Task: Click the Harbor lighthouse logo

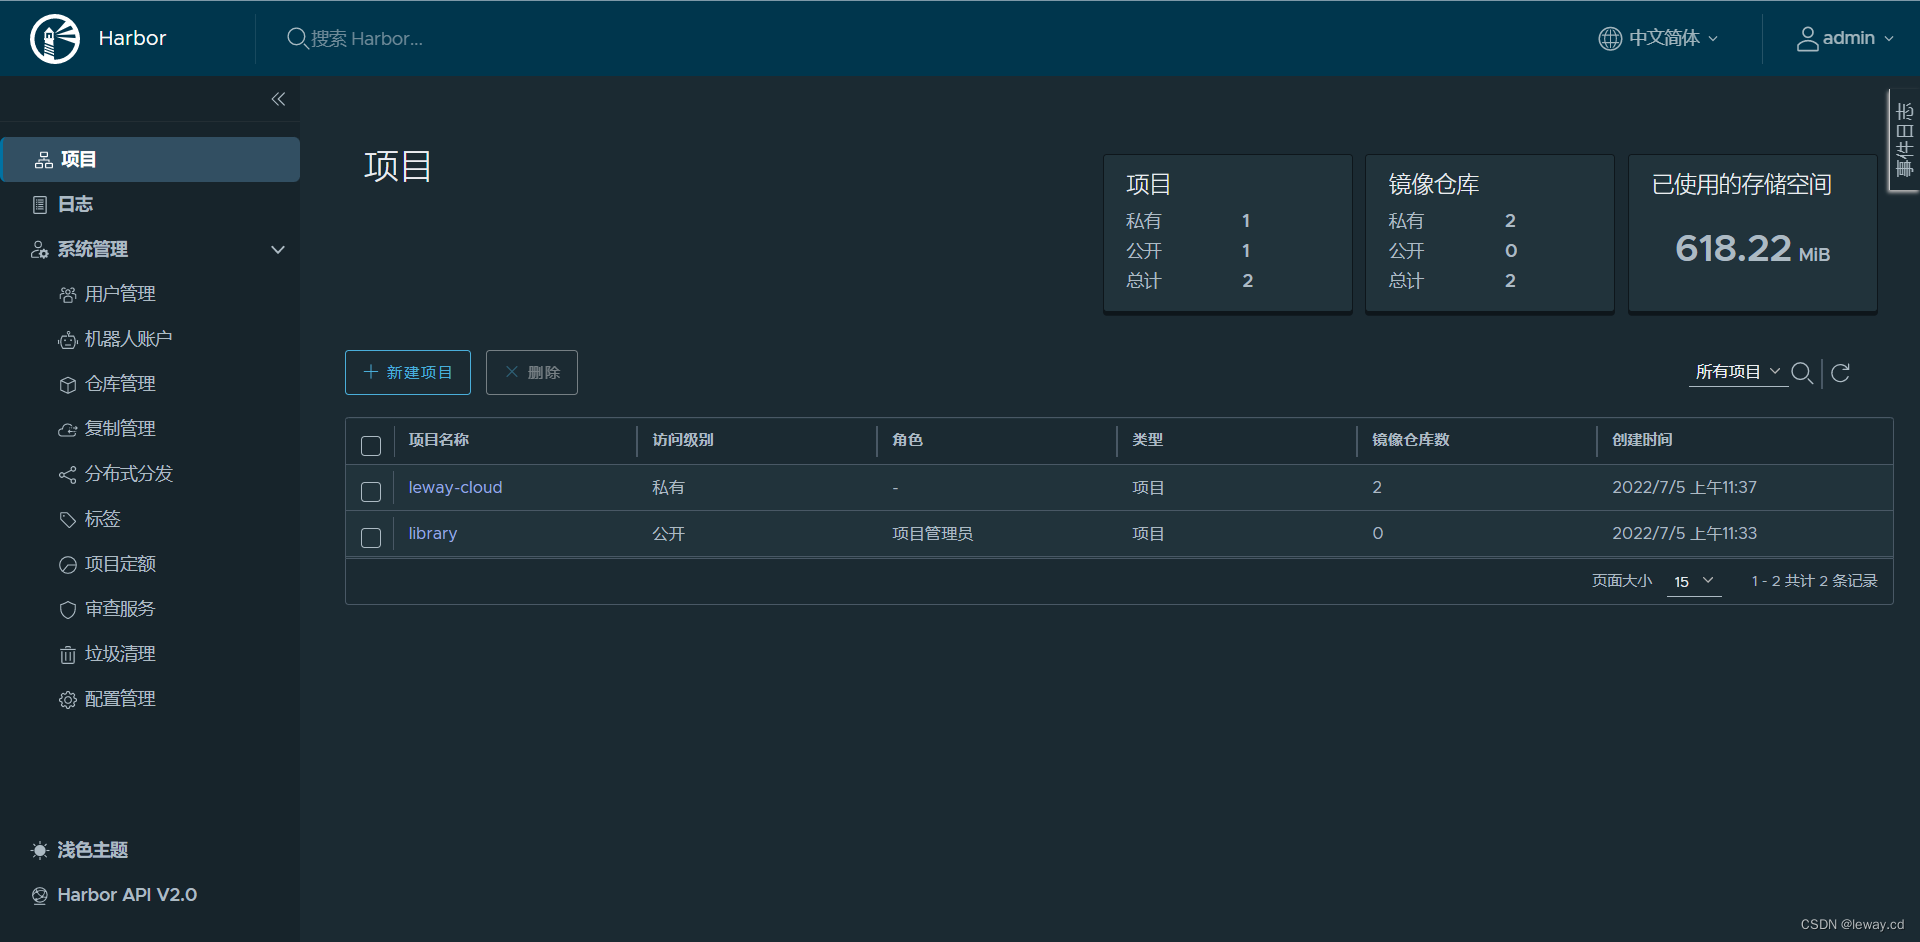Action: [x=55, y=39]
